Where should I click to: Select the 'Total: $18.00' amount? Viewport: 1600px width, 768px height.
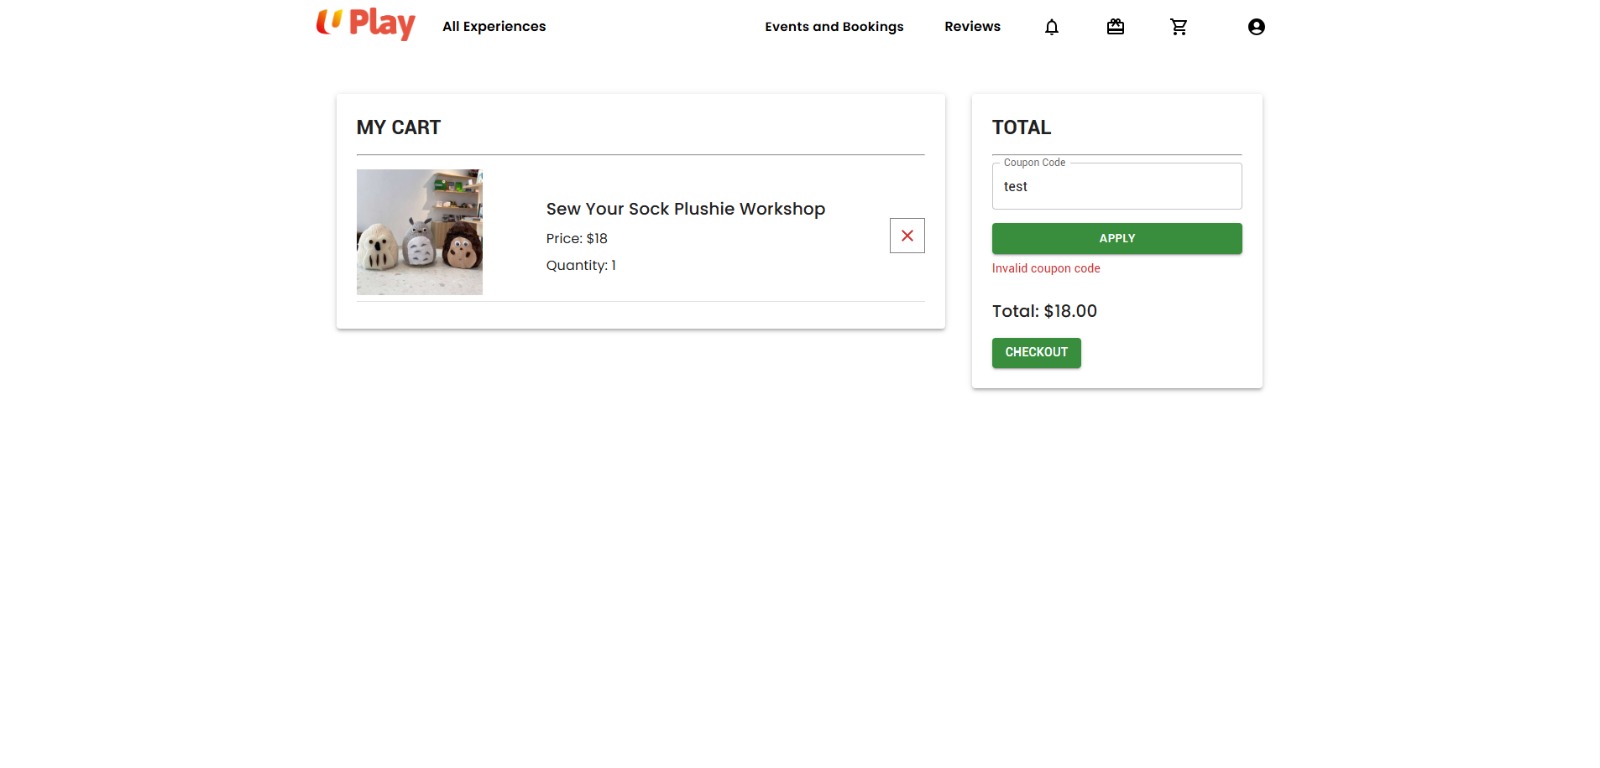click(x=1044, y=311)
